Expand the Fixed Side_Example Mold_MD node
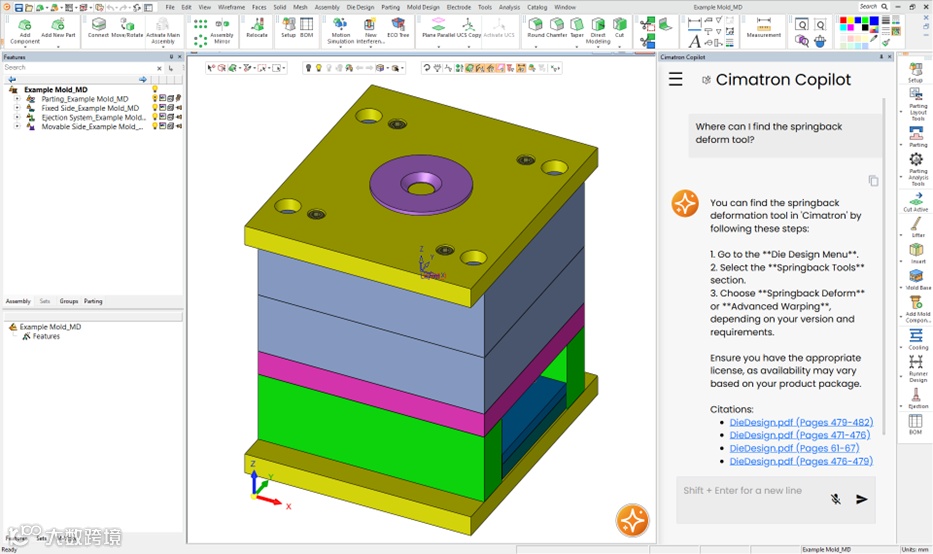The image size is (933, 554). click(x=17, y=108)
